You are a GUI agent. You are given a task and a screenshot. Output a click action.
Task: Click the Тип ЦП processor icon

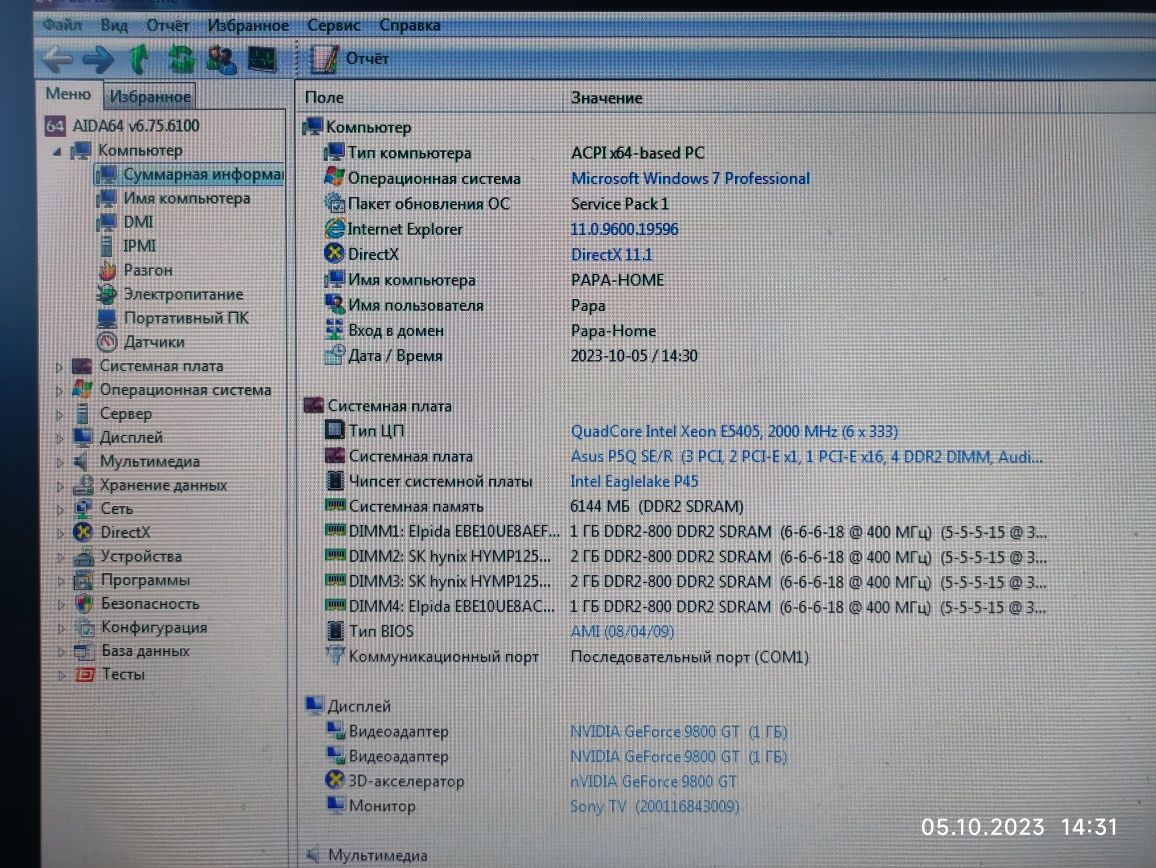pos(335,430)
